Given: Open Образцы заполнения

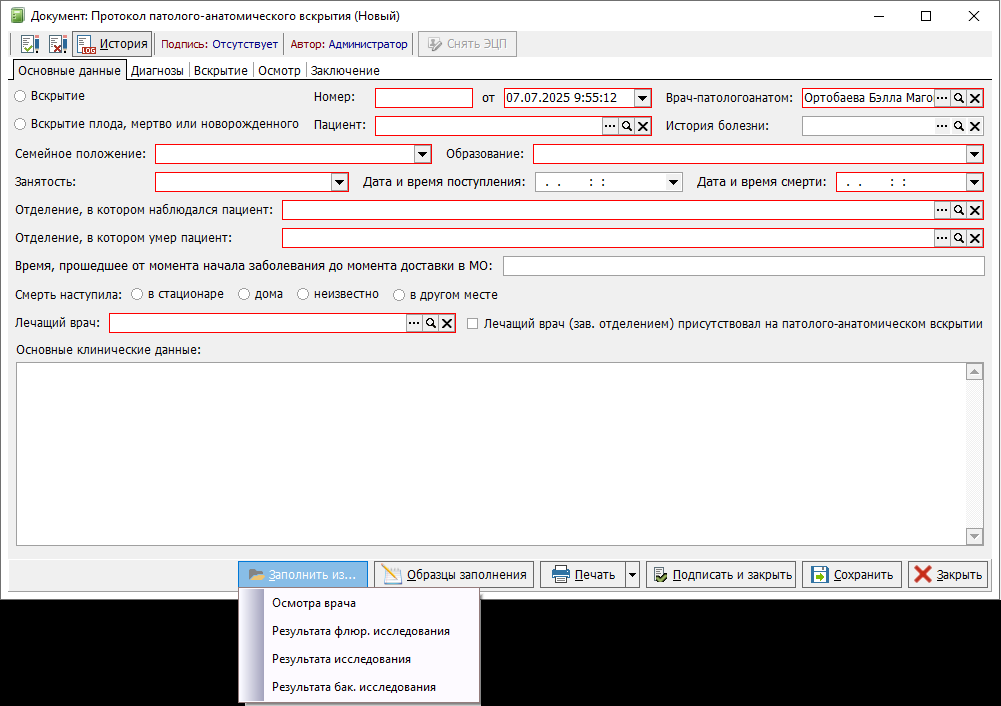Looking at the screenshot, I should click(454, 575).
